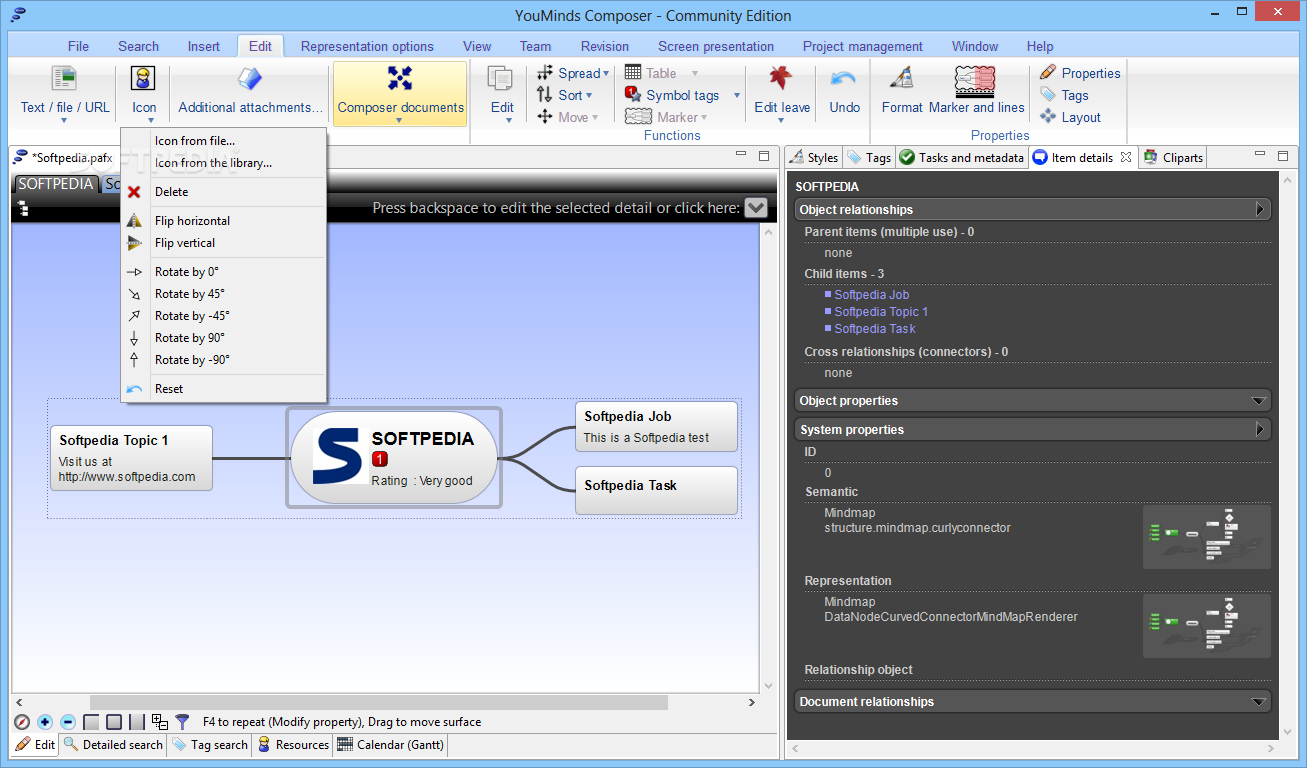Click the Softpedia S logo in the central node
The width and height of the screenshot is (1307, 768).
[x=338, y=456]
